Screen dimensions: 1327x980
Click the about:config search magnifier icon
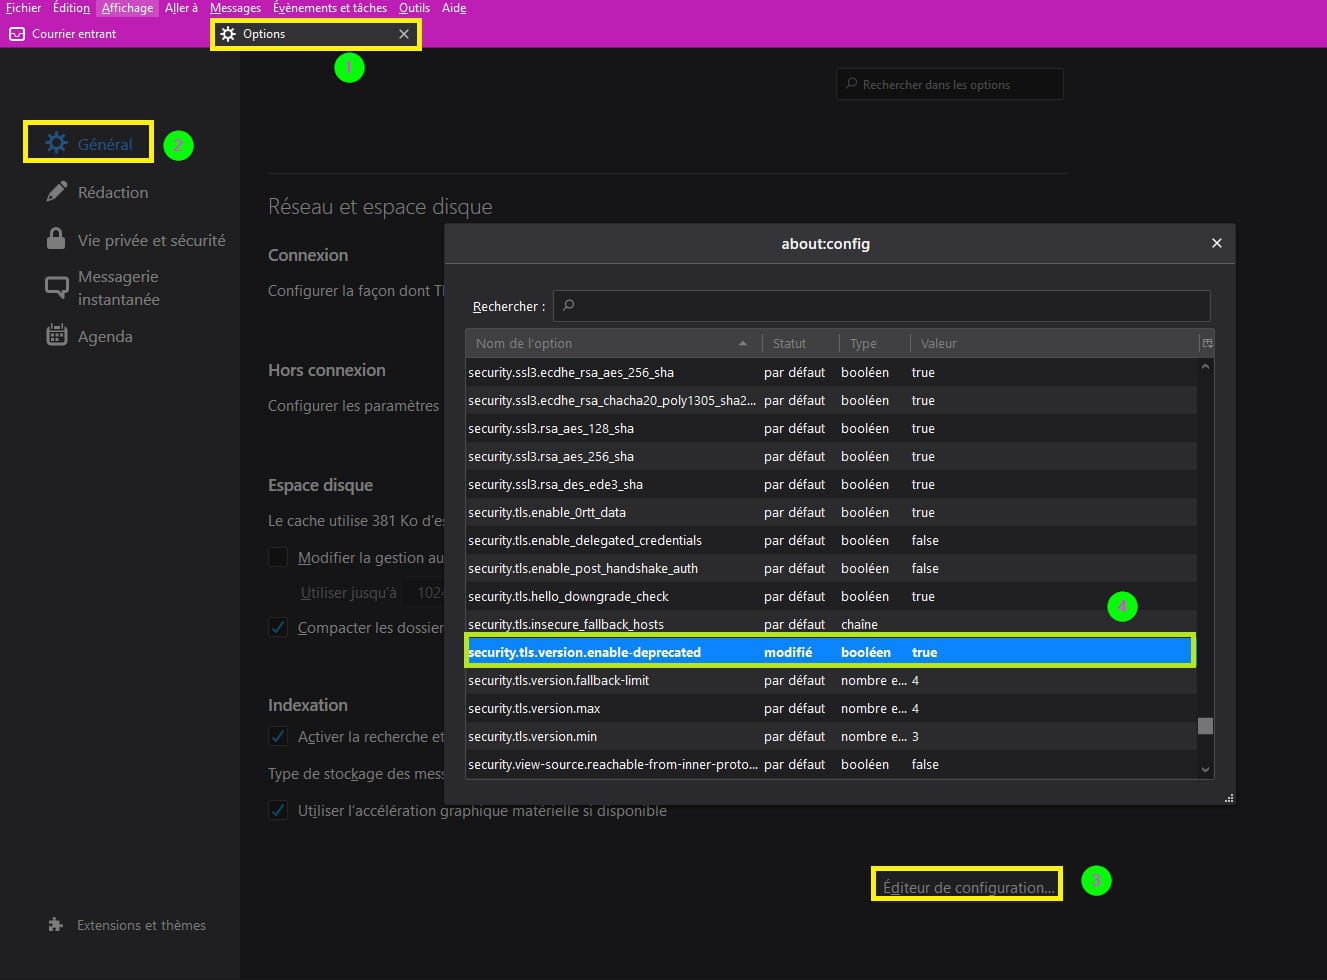click(x=569, y=305)
